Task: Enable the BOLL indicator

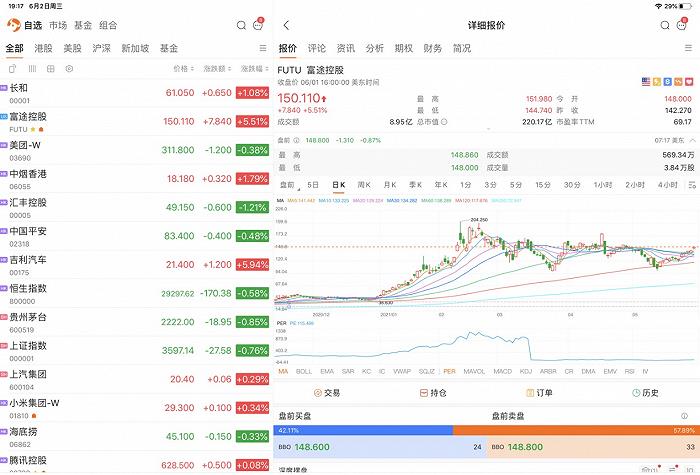Action: (304, 371)
